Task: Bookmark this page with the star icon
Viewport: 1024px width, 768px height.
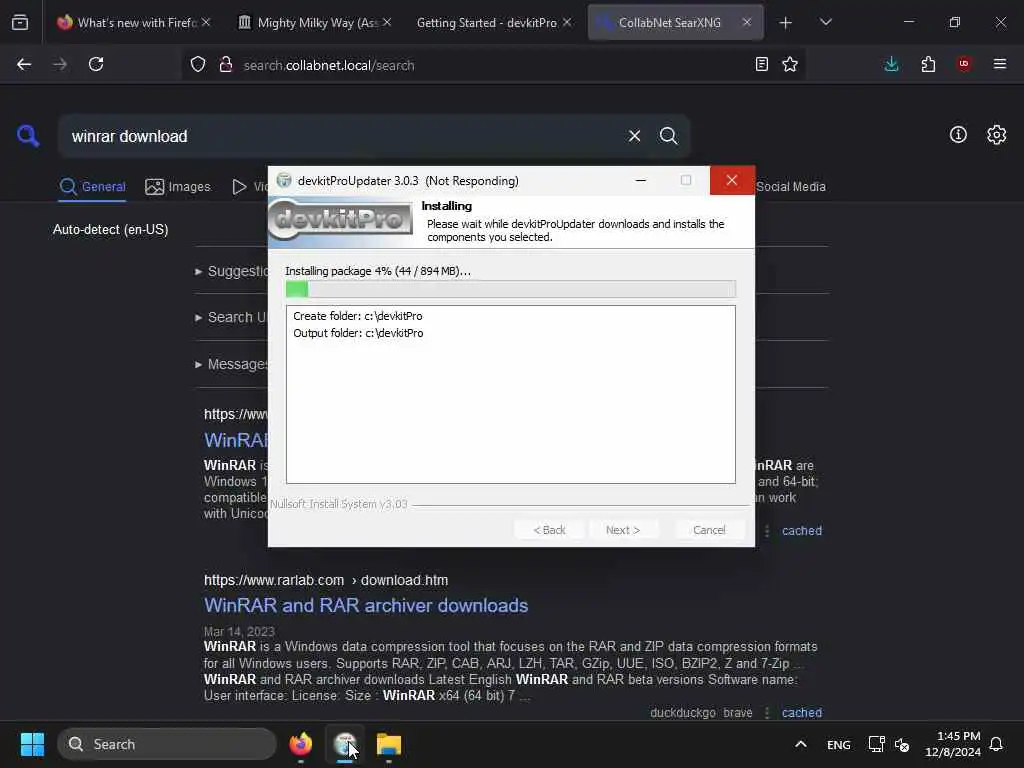Action: pyautogui.click(x=790, y=64)
